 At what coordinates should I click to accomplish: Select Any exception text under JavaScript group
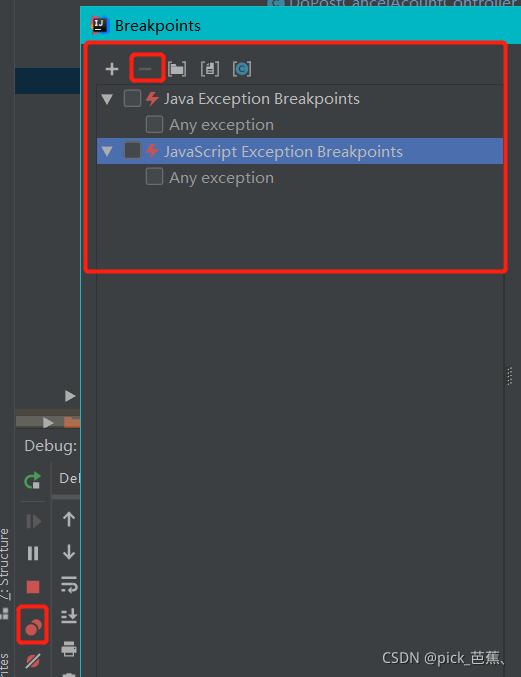click(x=221, y=178)
